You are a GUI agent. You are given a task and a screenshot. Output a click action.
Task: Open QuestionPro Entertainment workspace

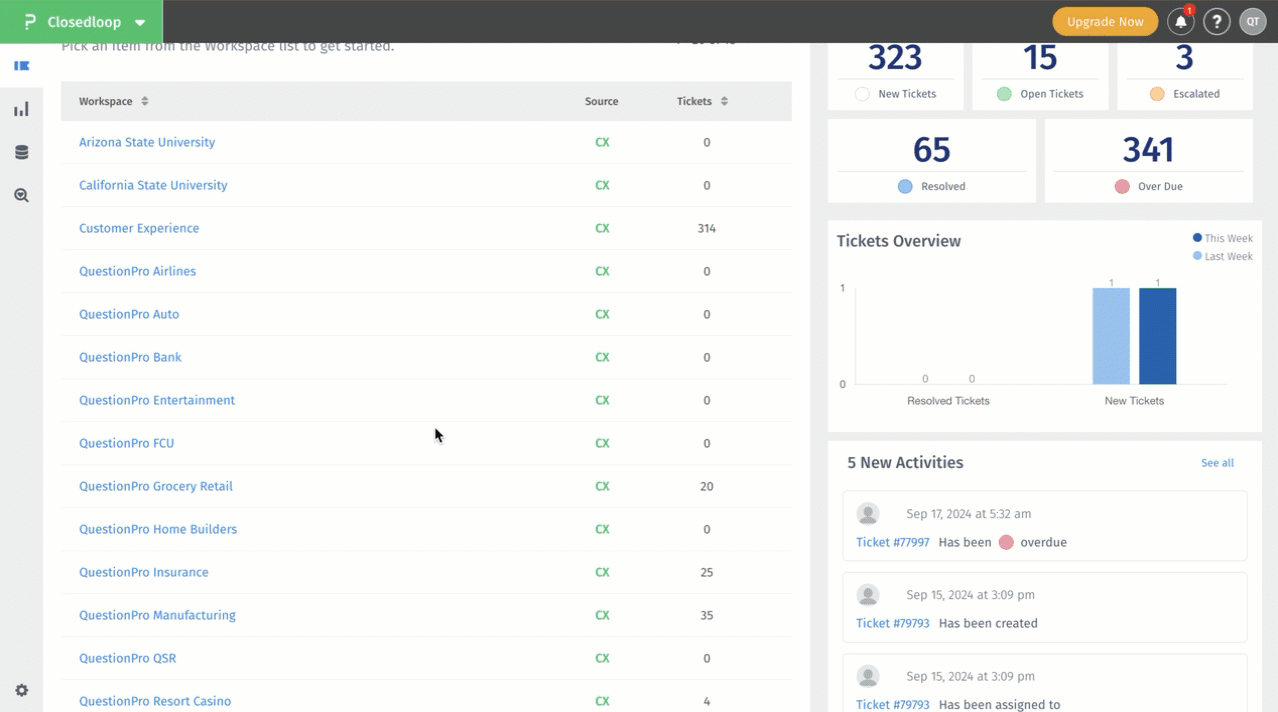pyautogui.click(x=157, y=400)
